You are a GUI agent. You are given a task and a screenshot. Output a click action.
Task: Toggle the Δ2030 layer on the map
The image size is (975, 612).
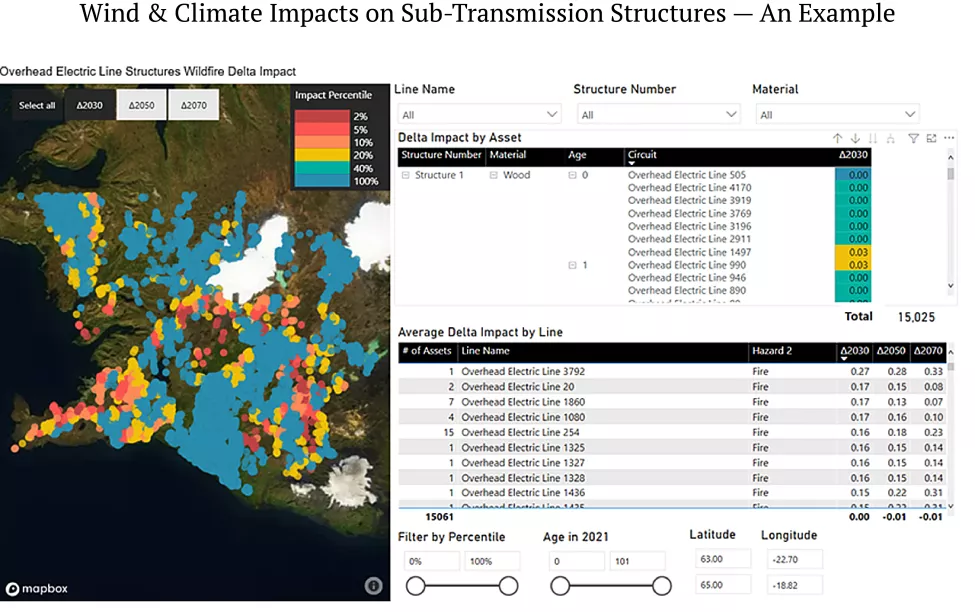(x=89, y=104)
